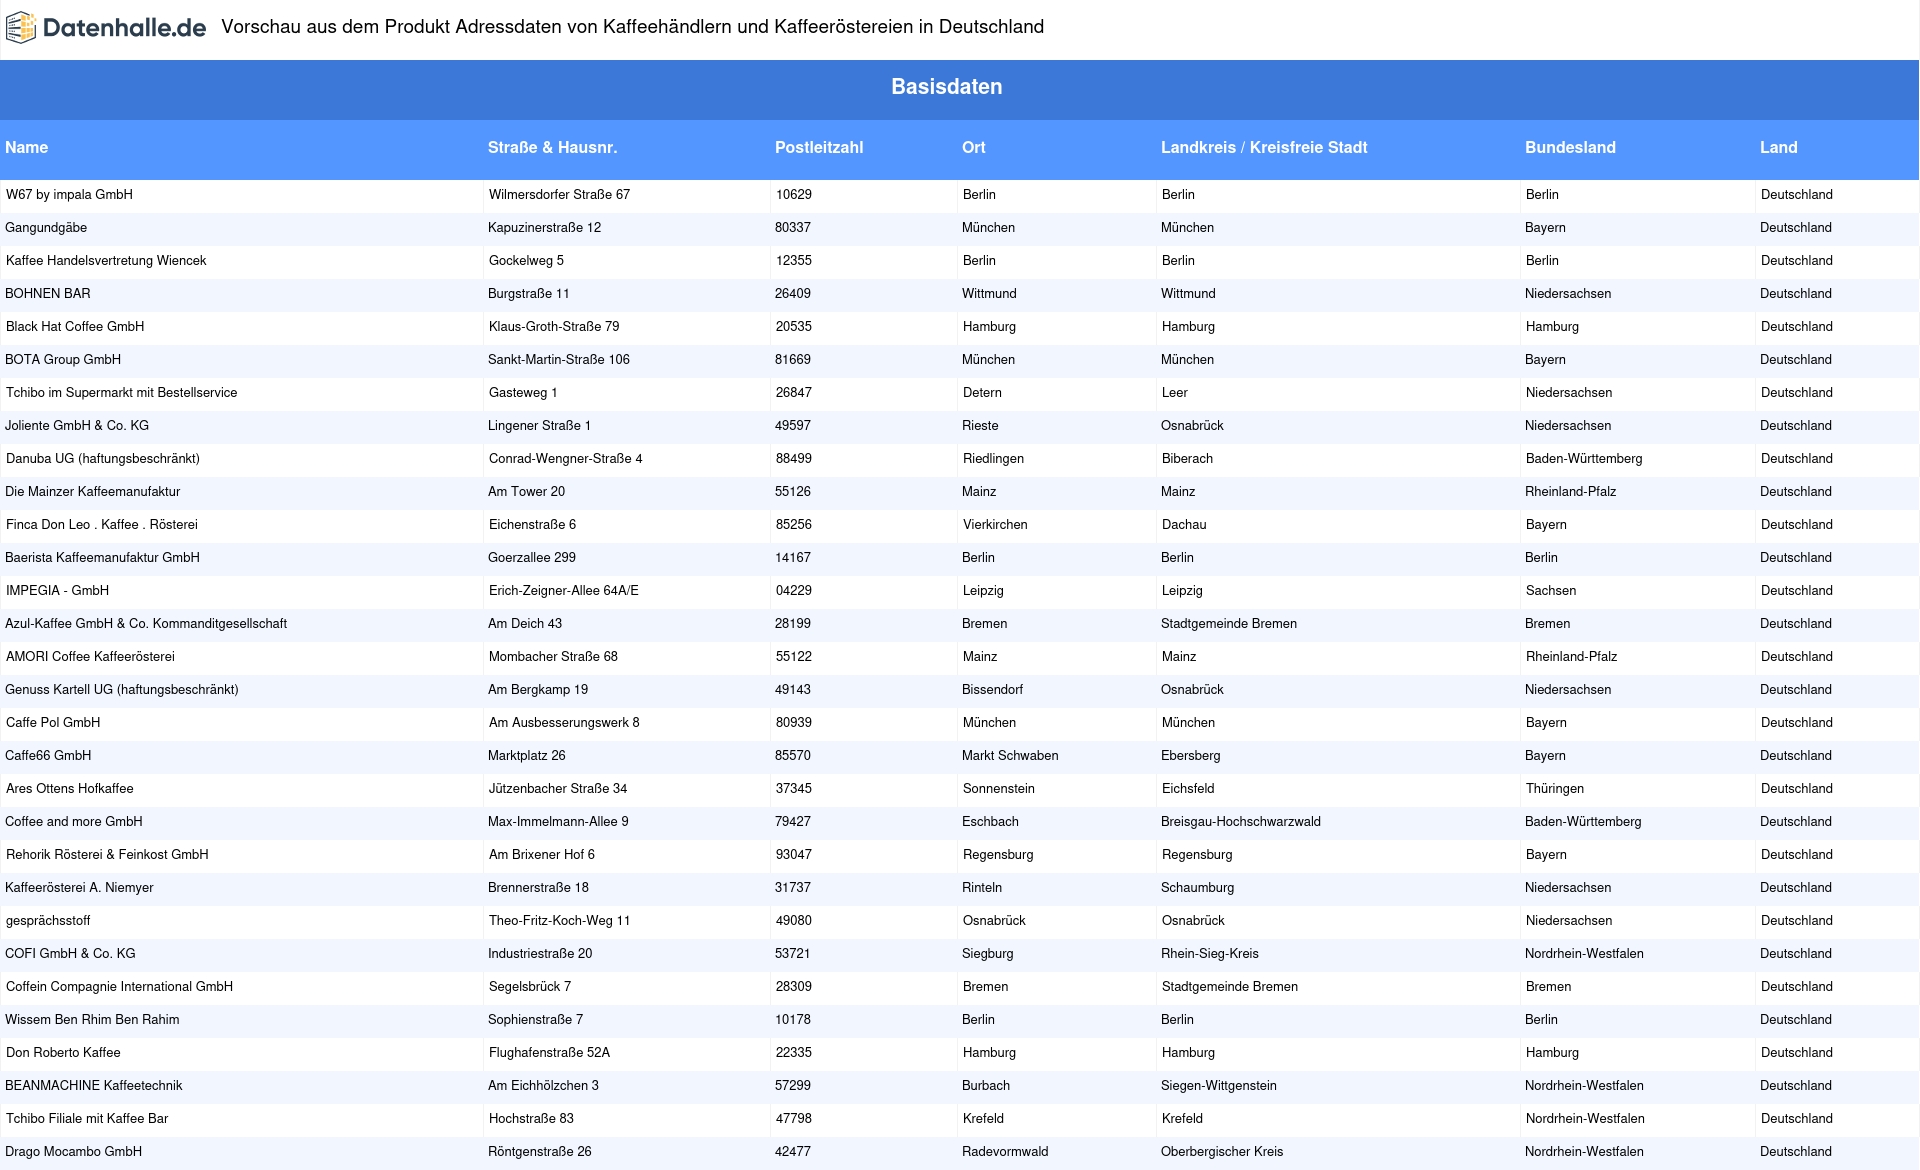This screenshot has width=1920, height=1170.
Task: Click the Basisdaten section title
Action: [x=946, y=87]
